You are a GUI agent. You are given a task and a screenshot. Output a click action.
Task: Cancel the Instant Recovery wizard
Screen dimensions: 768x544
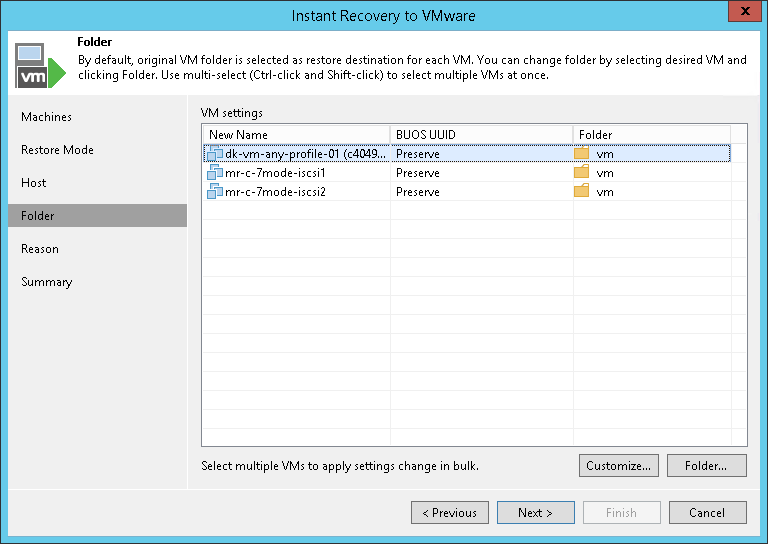[x=708, y=513]
